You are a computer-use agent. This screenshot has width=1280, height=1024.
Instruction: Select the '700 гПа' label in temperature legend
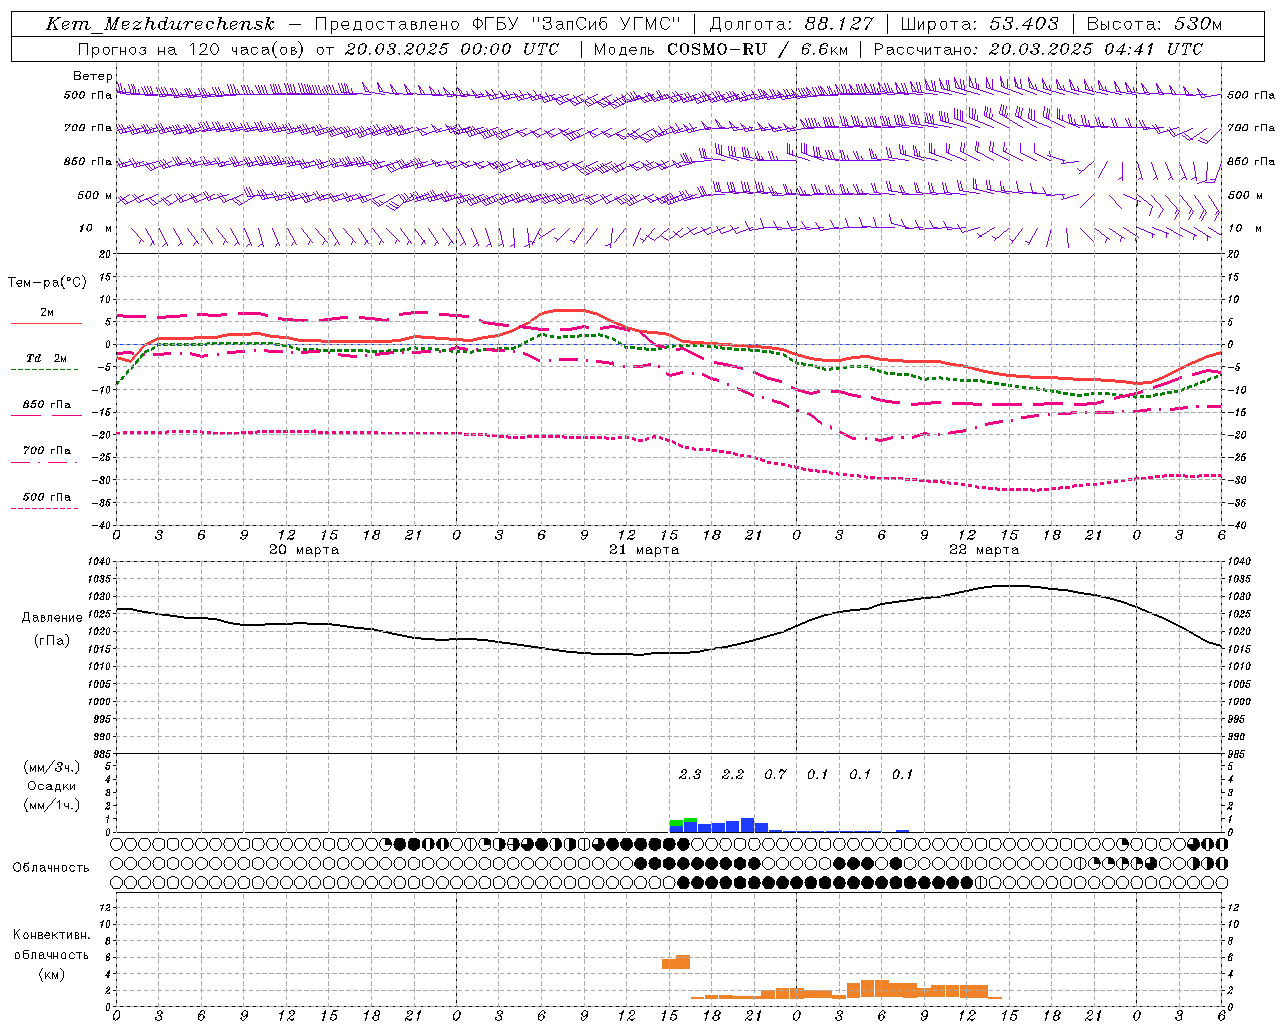point(47,451)
